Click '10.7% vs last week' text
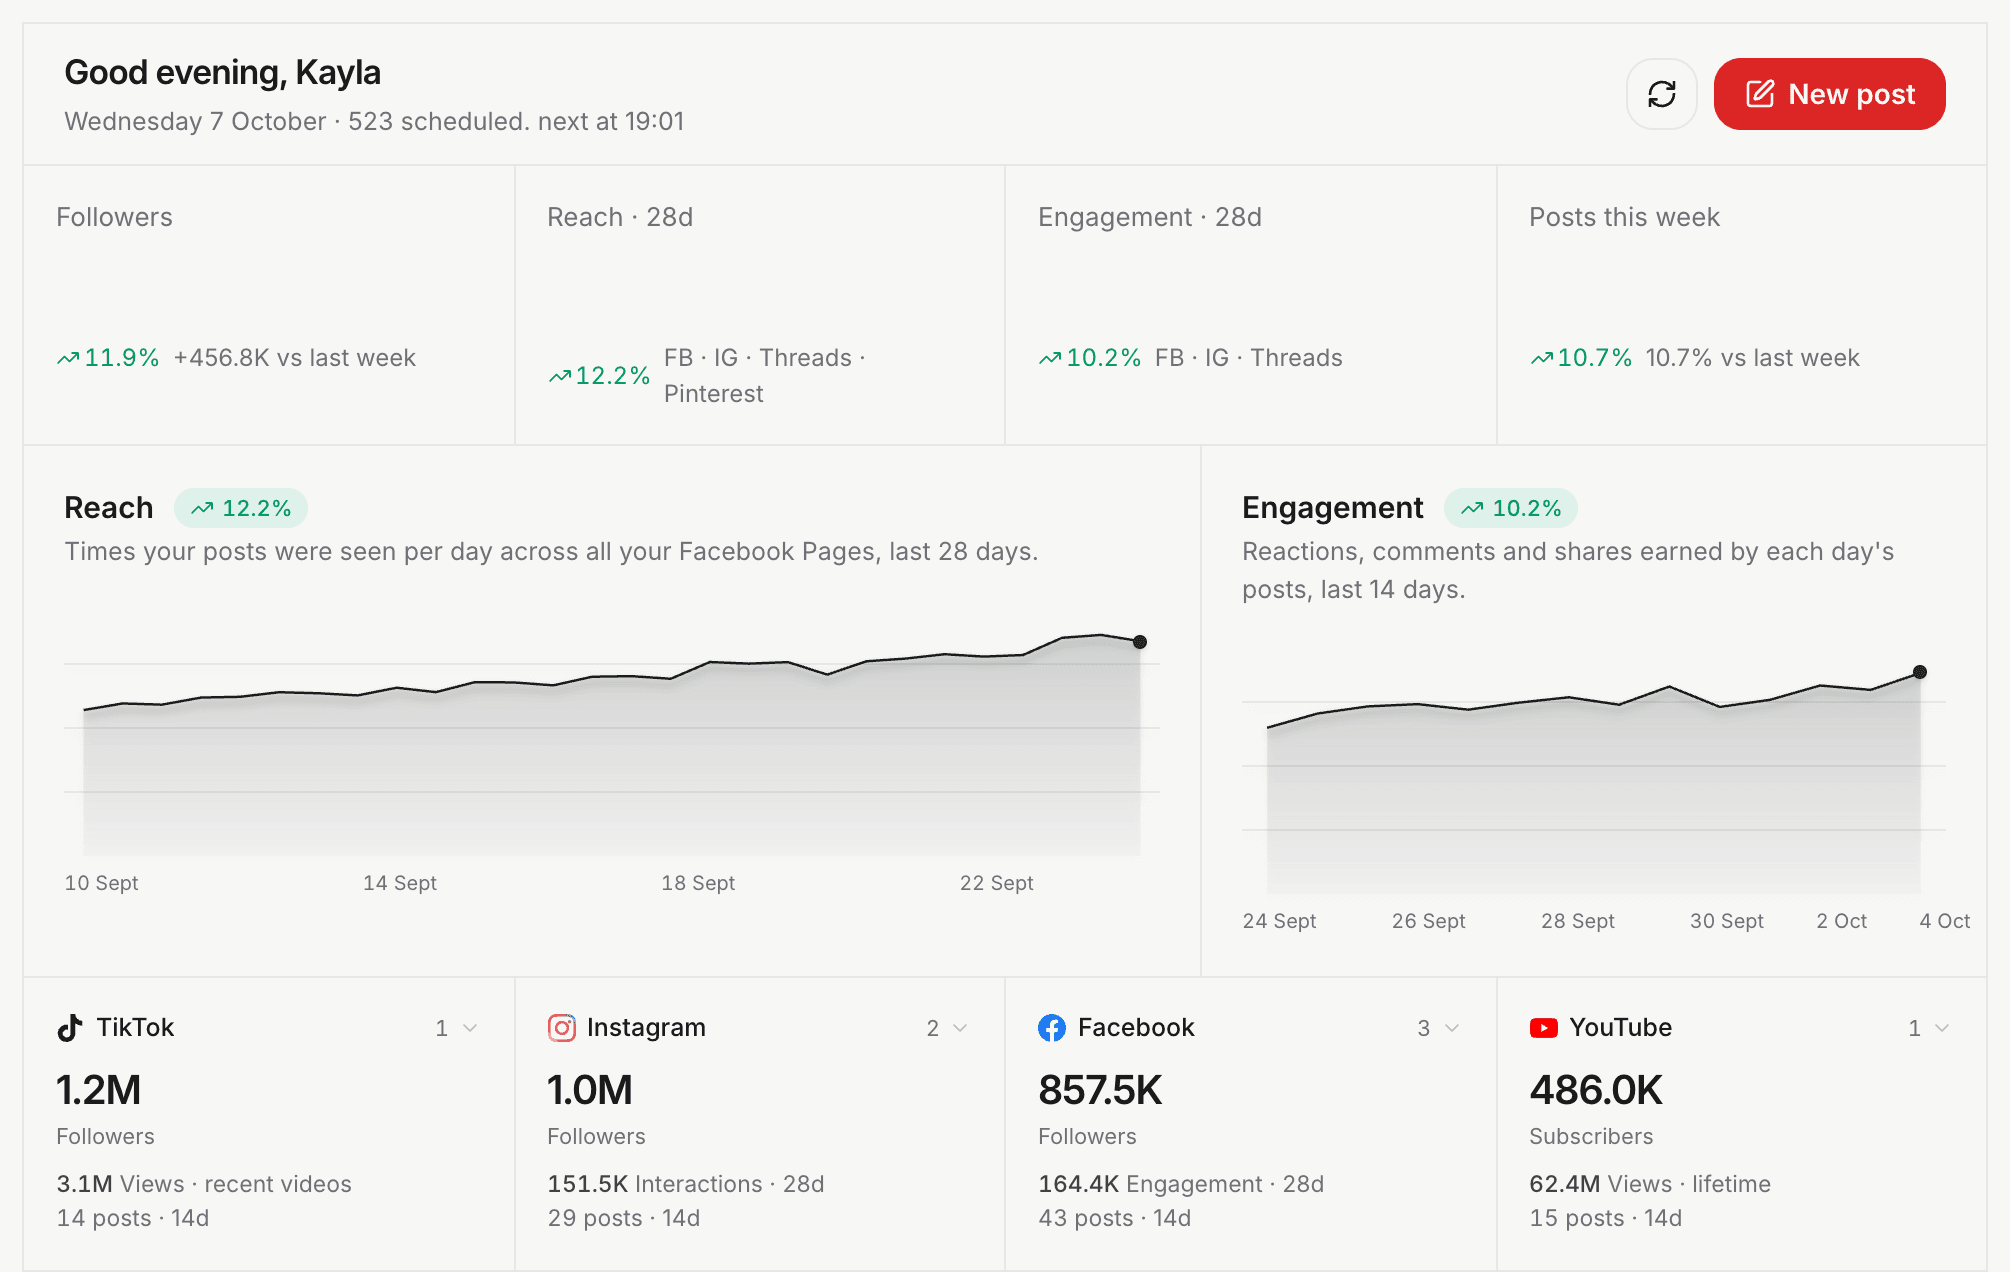The image size is (2010, 1272). (x=1752, y=358)
